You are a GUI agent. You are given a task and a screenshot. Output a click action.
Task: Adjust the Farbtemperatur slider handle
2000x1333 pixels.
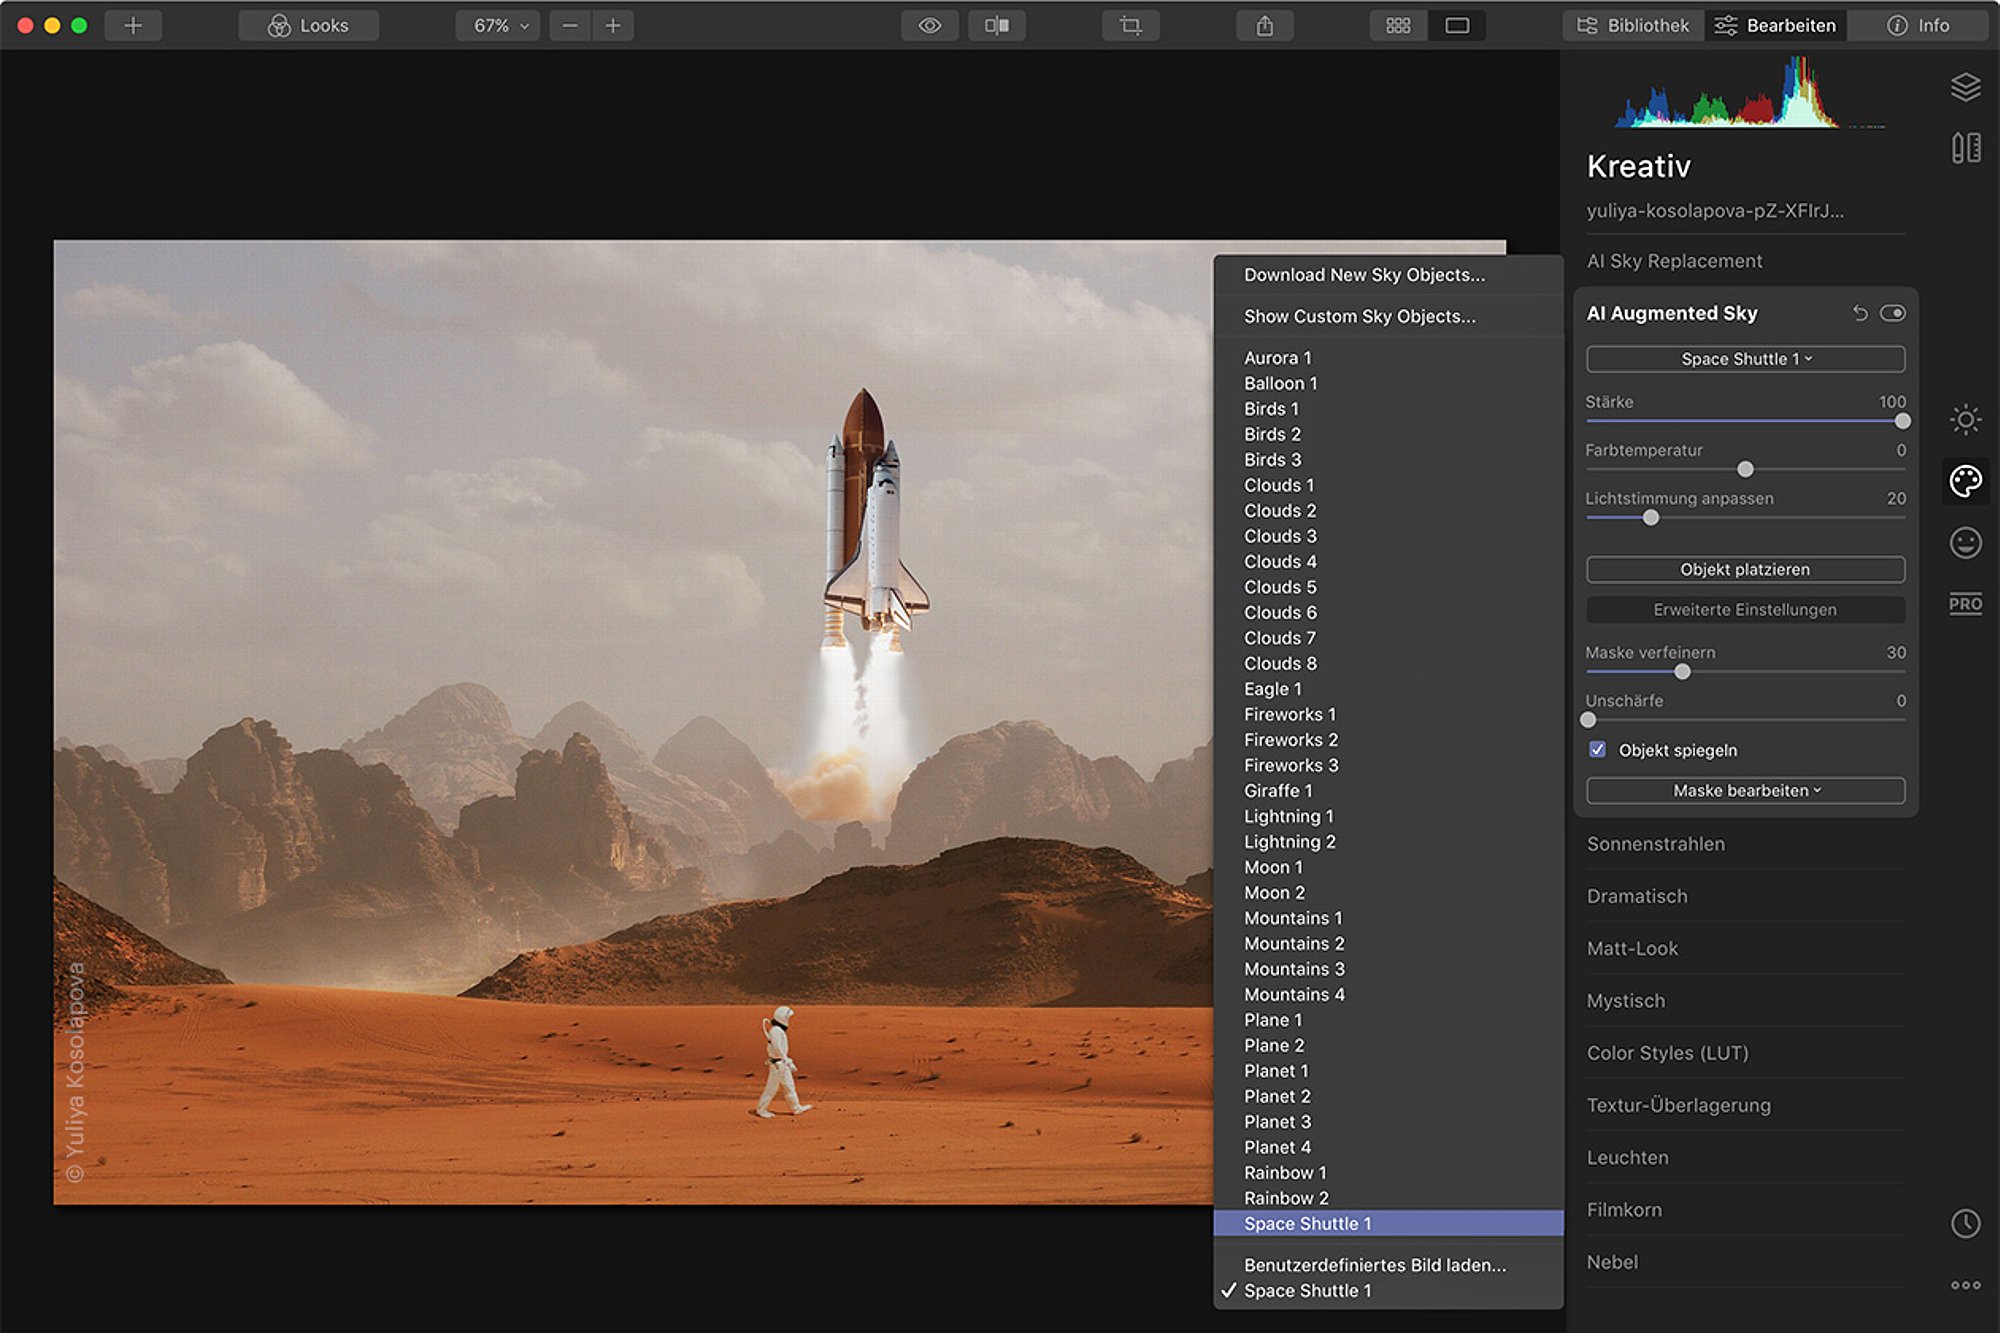[1745, 469]
